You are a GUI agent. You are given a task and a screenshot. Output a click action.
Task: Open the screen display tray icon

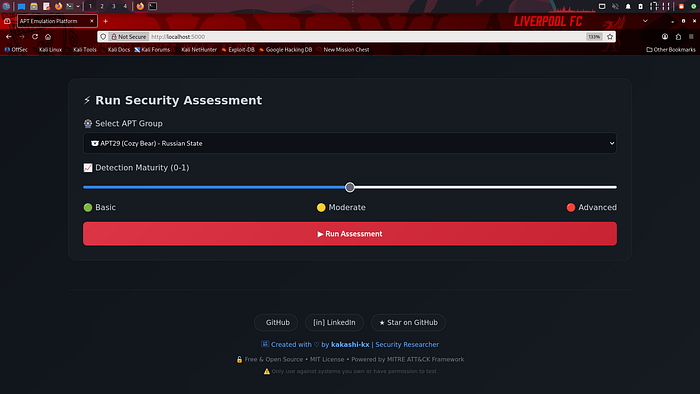pos(602,6)
